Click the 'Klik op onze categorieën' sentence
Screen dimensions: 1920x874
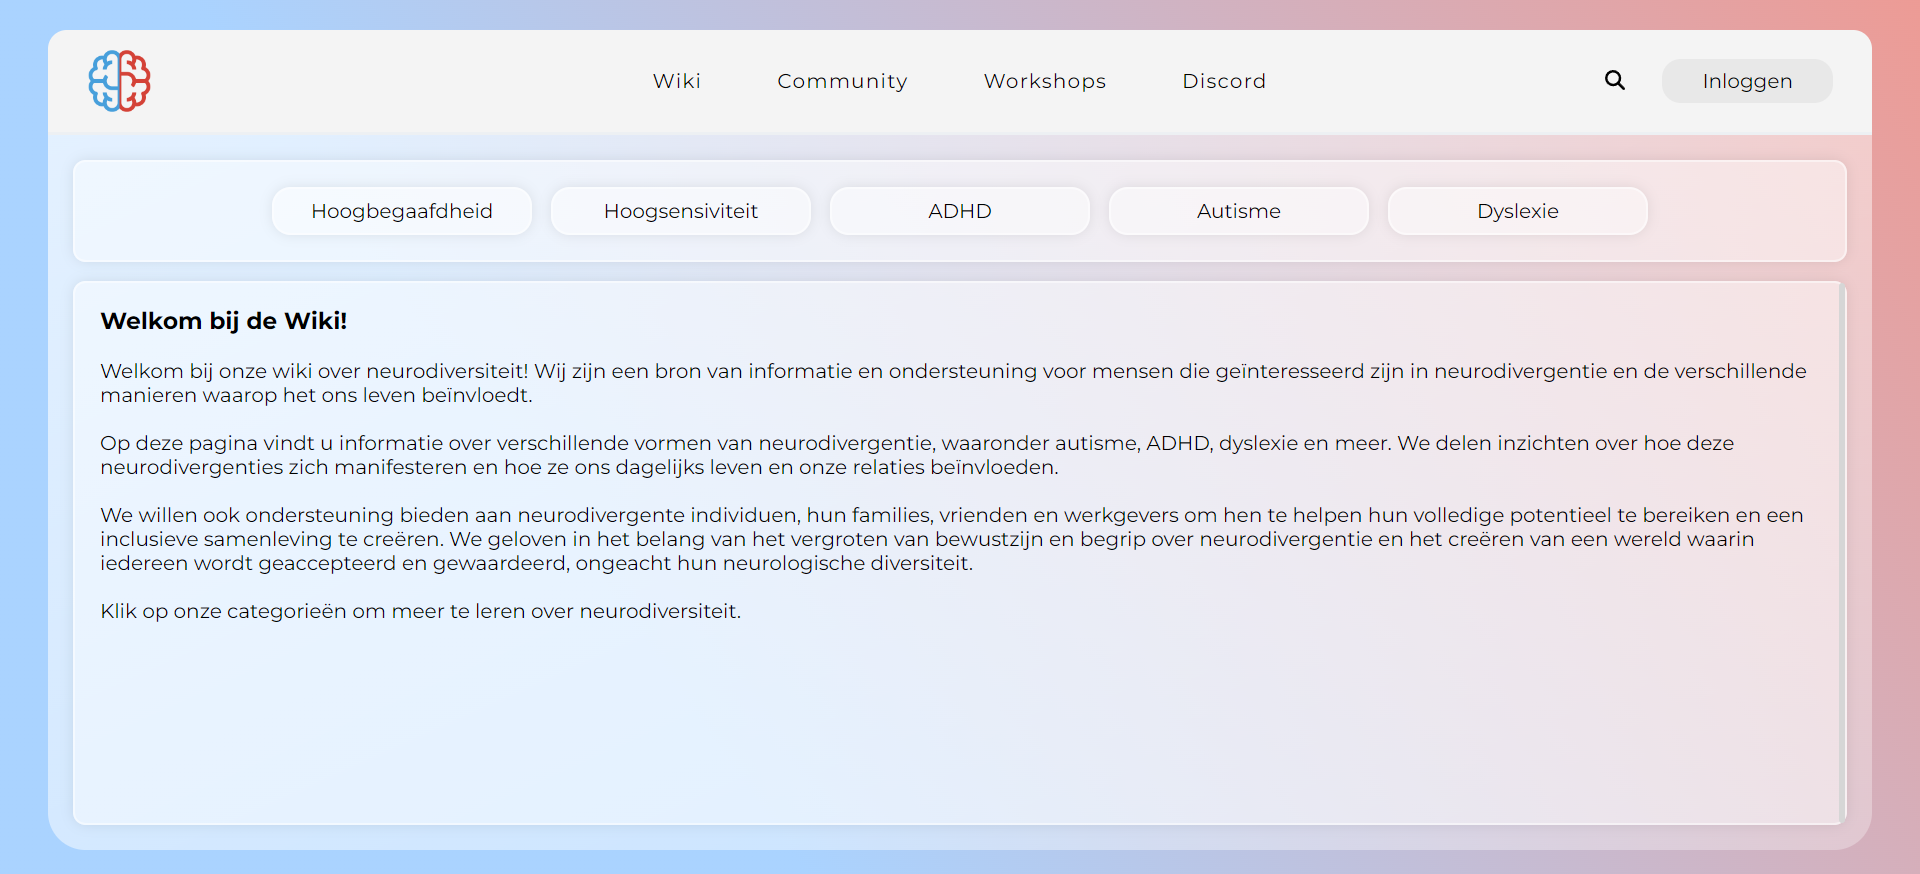[x=420, y=611]
